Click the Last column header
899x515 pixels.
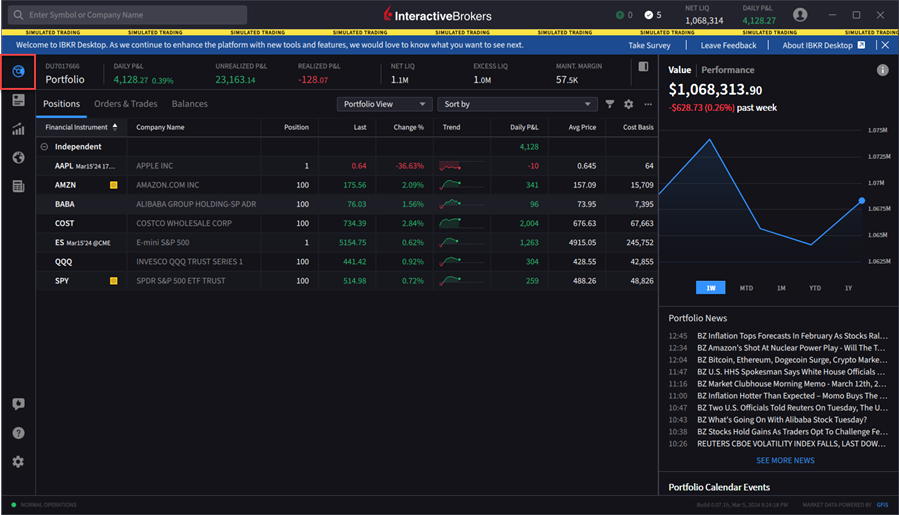[x=359, y=127]
